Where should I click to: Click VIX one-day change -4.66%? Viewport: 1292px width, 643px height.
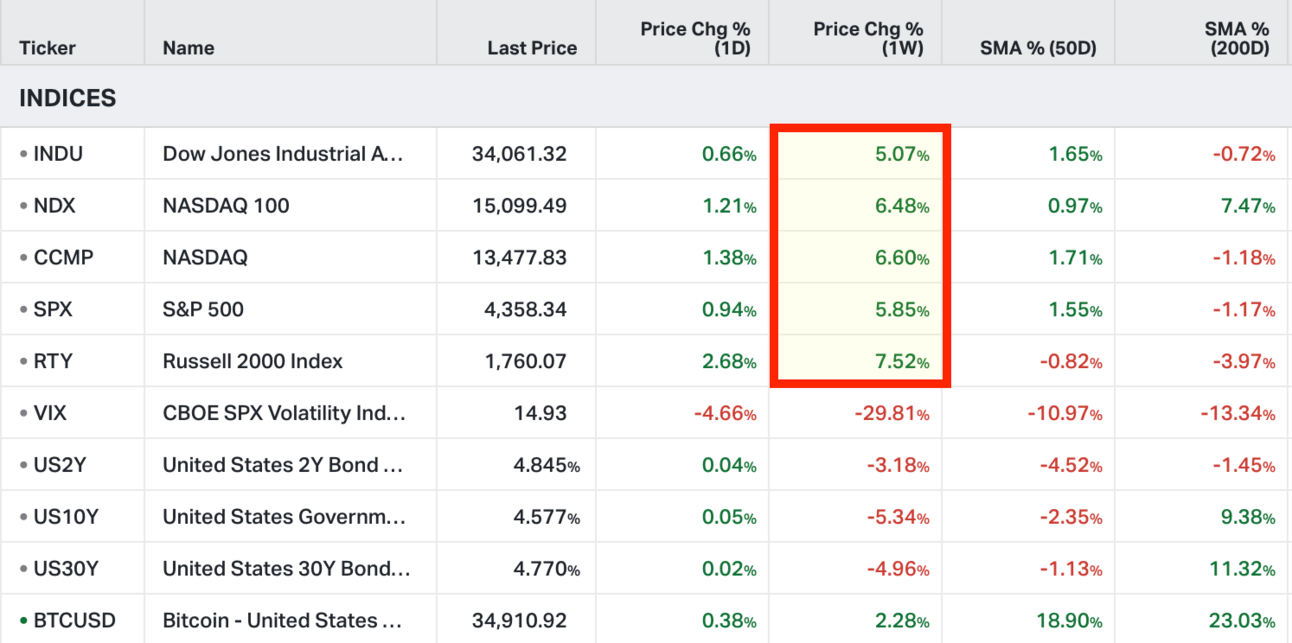(x=725, y=413)
